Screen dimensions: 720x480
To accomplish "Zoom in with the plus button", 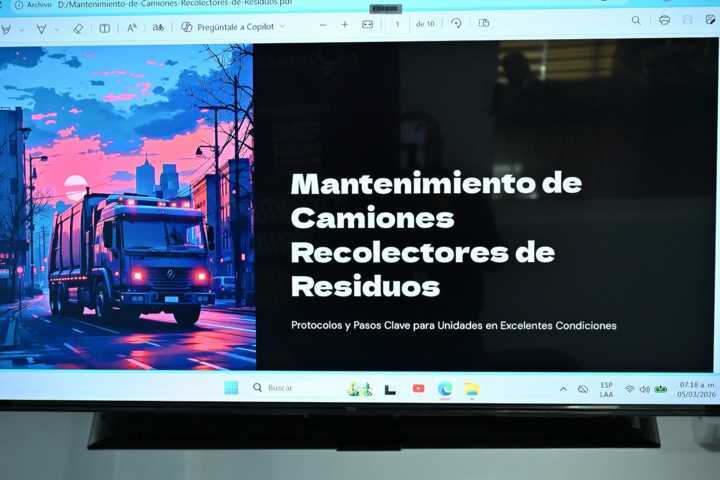I will click(x=345, y=24).
